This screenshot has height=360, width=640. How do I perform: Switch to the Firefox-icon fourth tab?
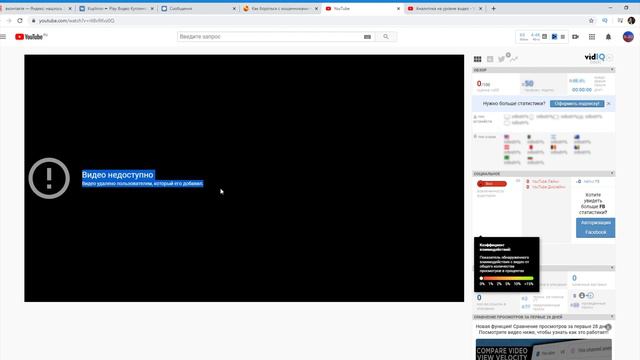pyautogui.click(x=281, y=8)
